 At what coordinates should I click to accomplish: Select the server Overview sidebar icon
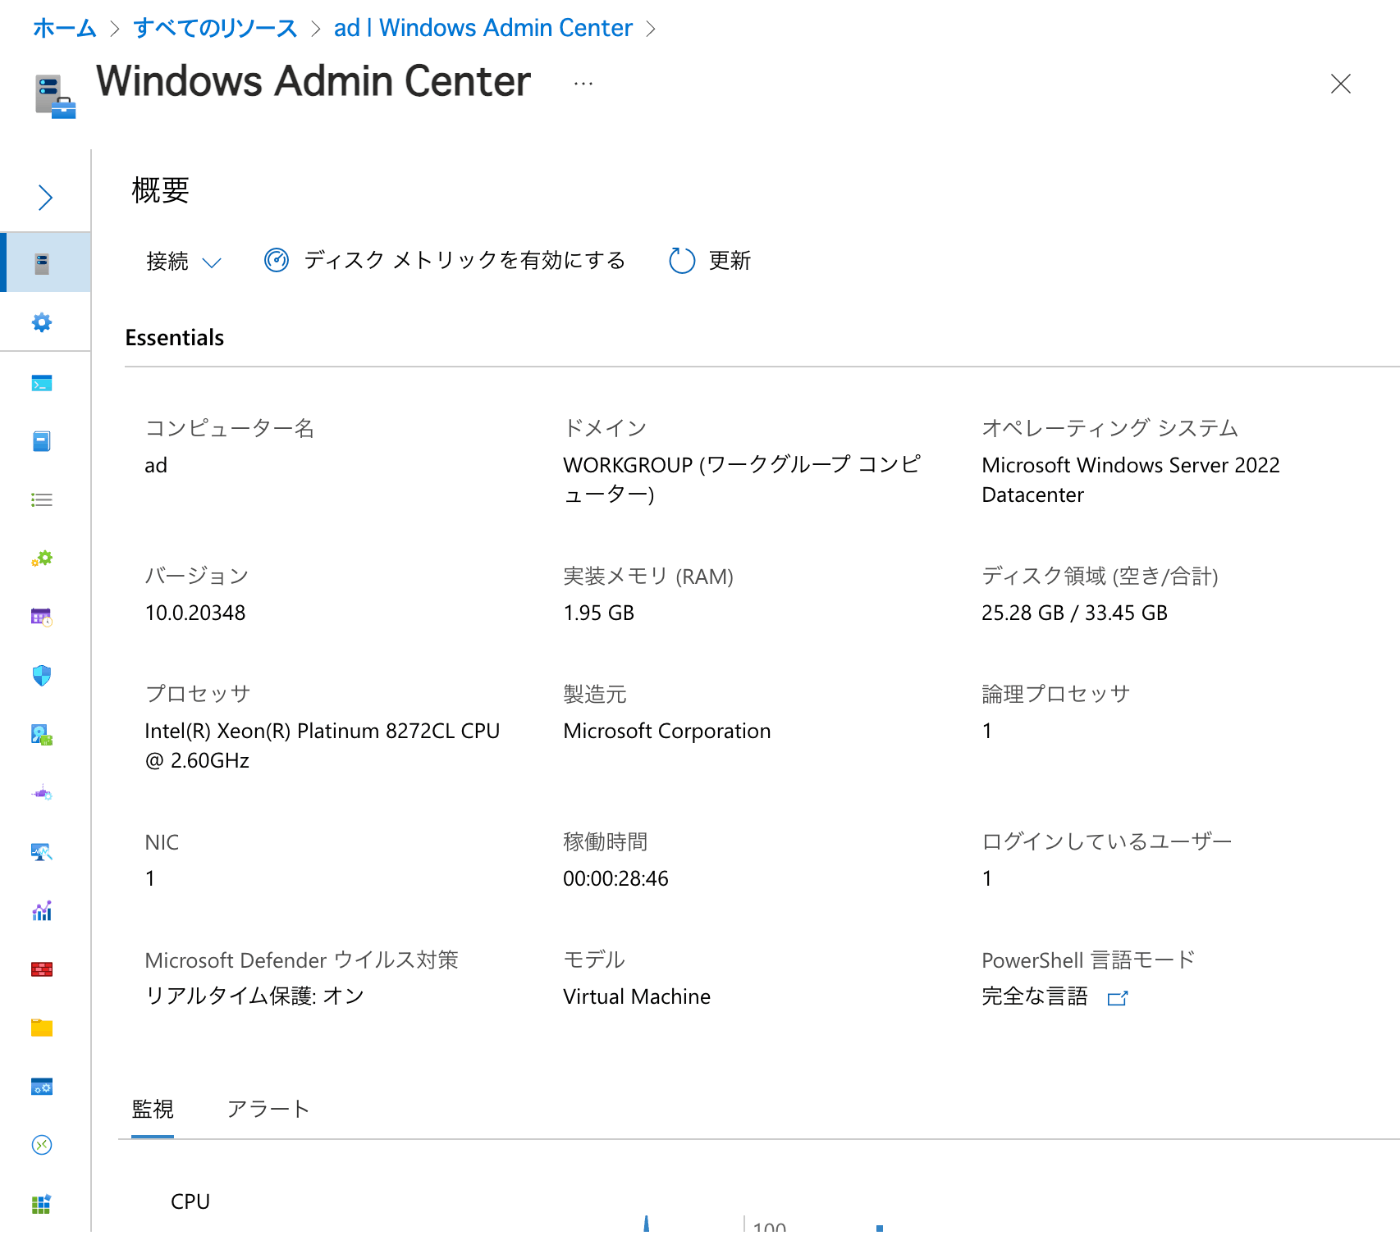[x=42, y=263]
